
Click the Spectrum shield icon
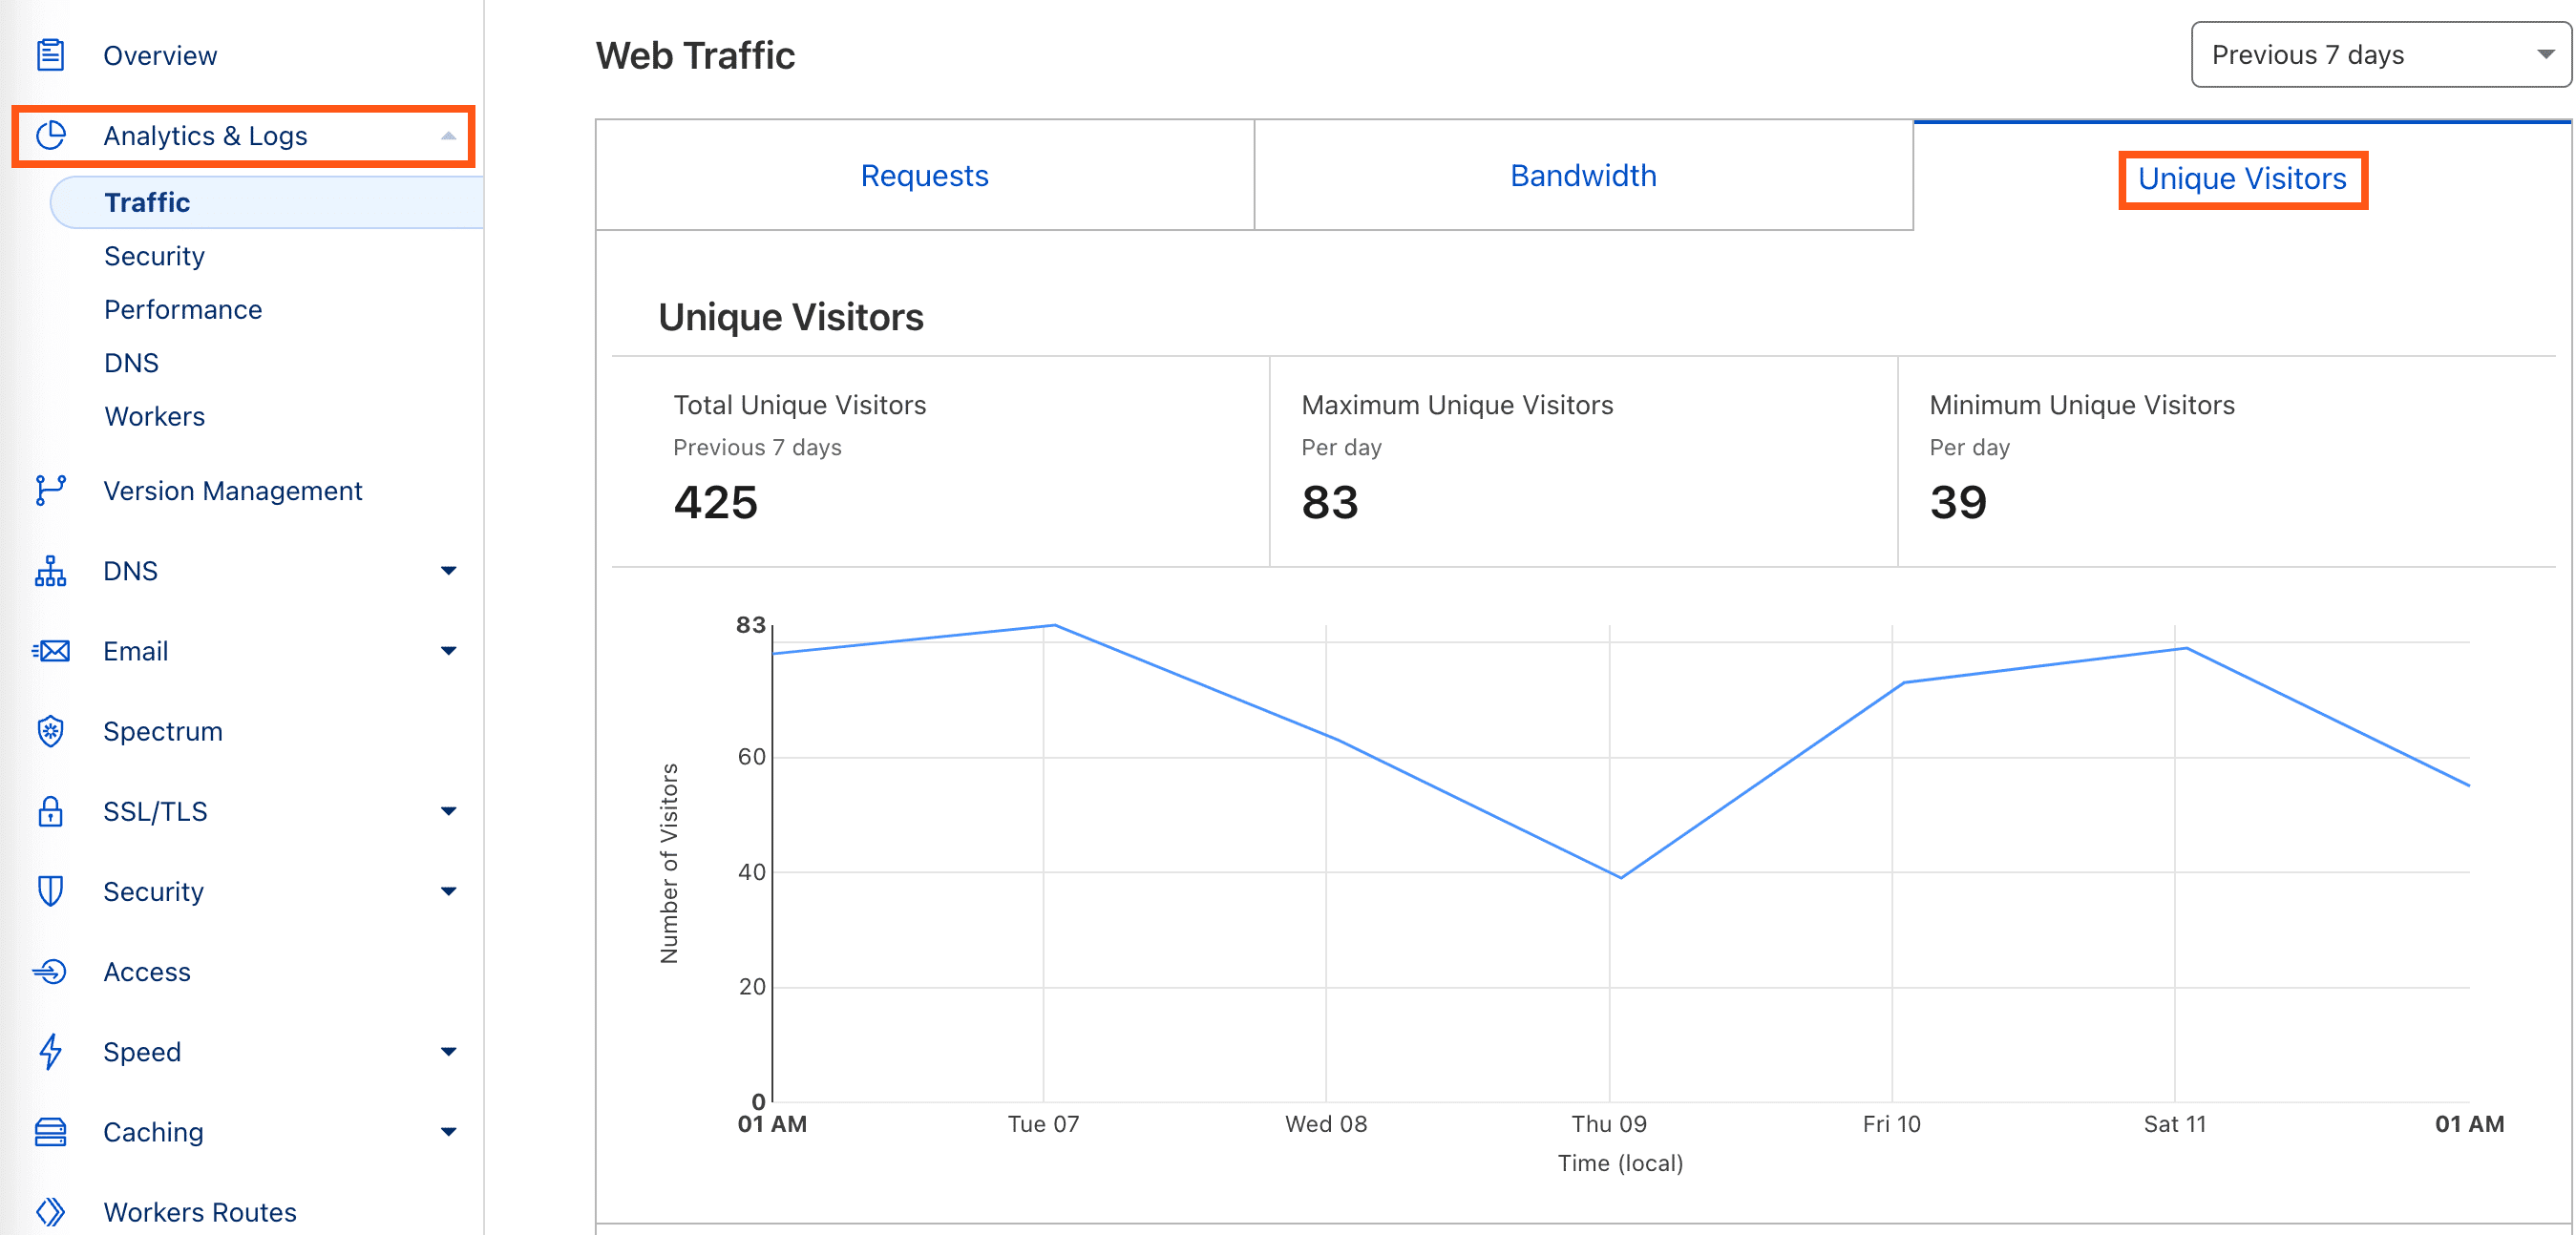(50, 730)
